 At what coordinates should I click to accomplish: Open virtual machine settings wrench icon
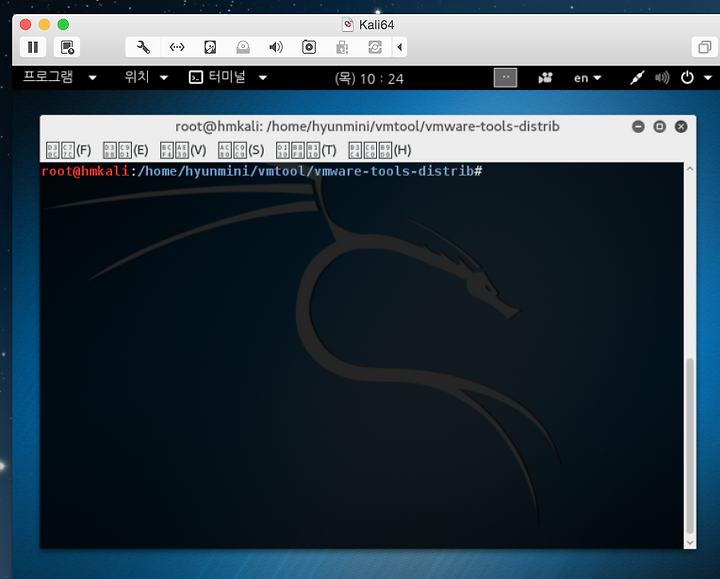click(x=143, y=47)
